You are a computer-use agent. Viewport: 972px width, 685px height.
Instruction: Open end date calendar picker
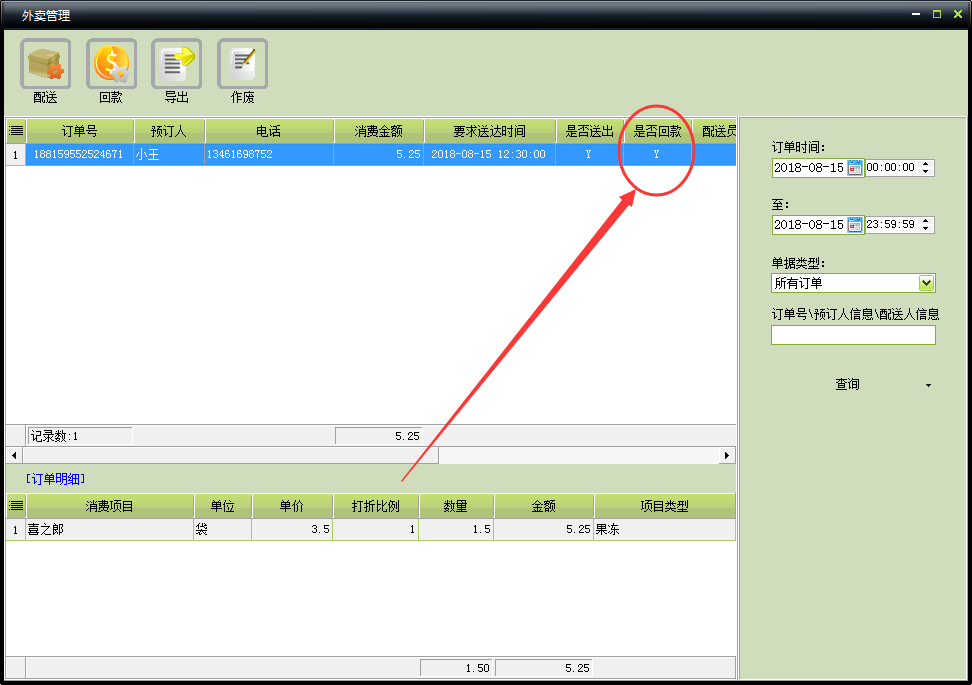[x=855, y=224]
